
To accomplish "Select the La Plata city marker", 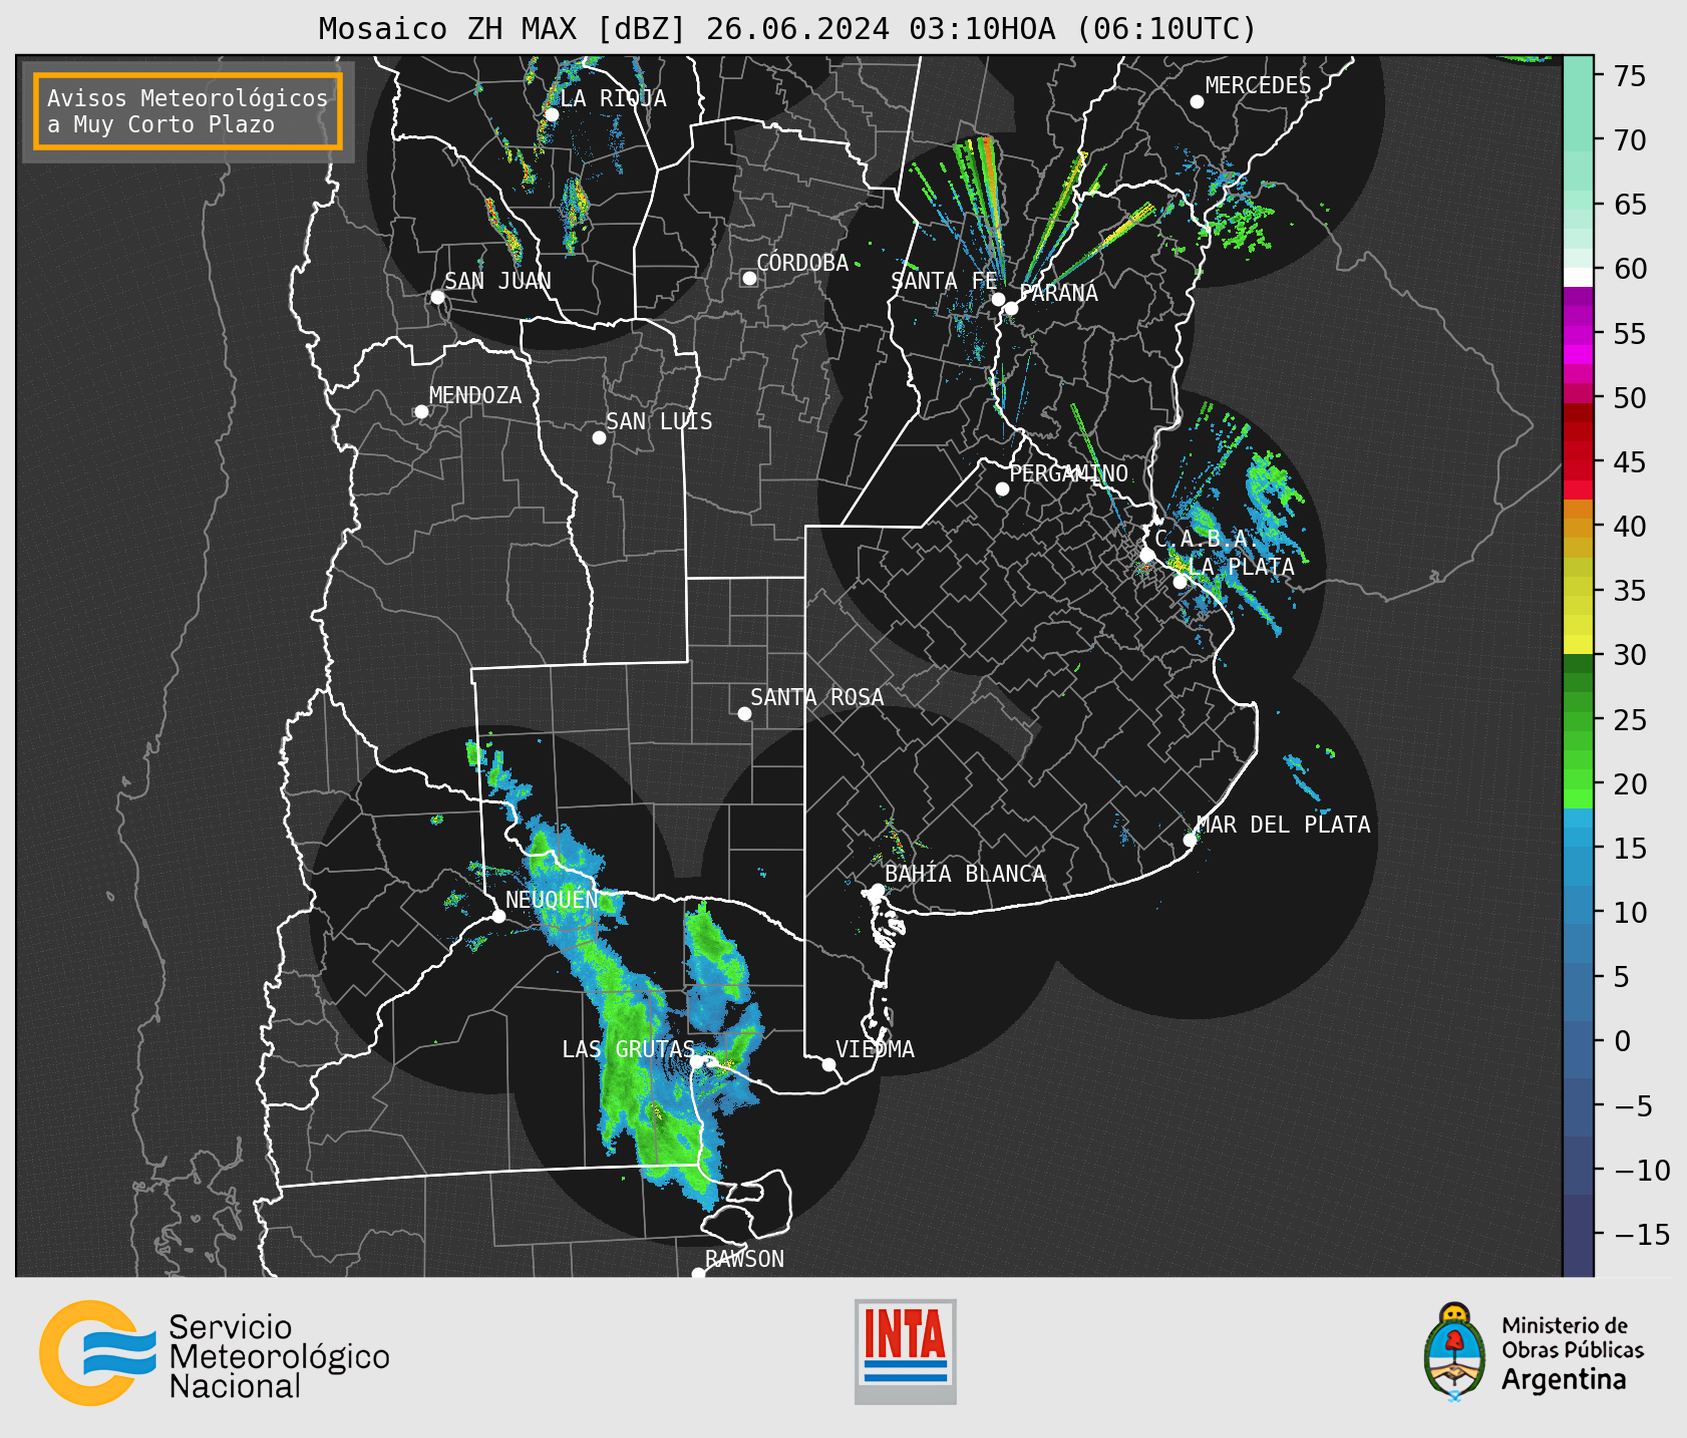I will [1180, 582].
